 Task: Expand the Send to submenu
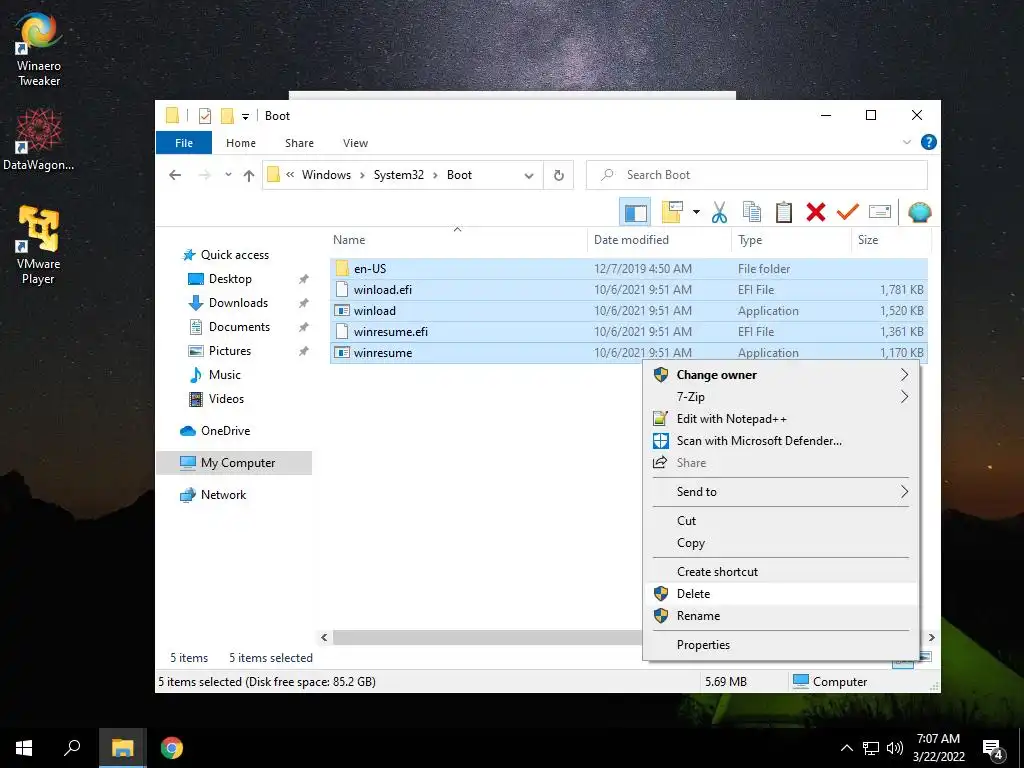pyautogui.click(x=781, y=492)
